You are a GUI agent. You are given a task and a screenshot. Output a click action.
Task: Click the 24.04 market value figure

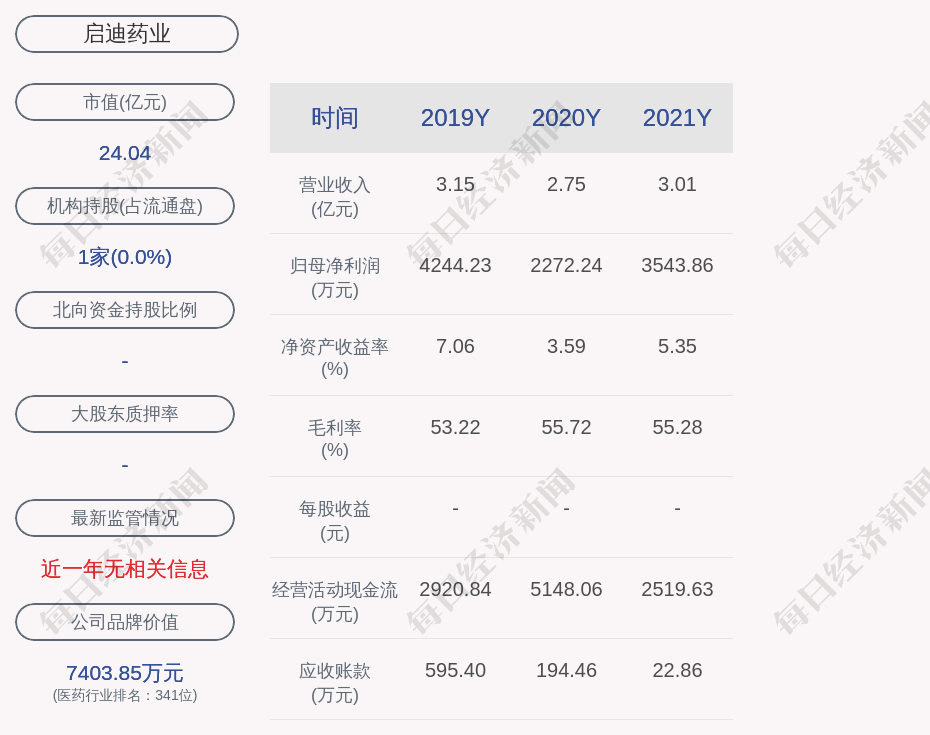[x=125, y=153]
